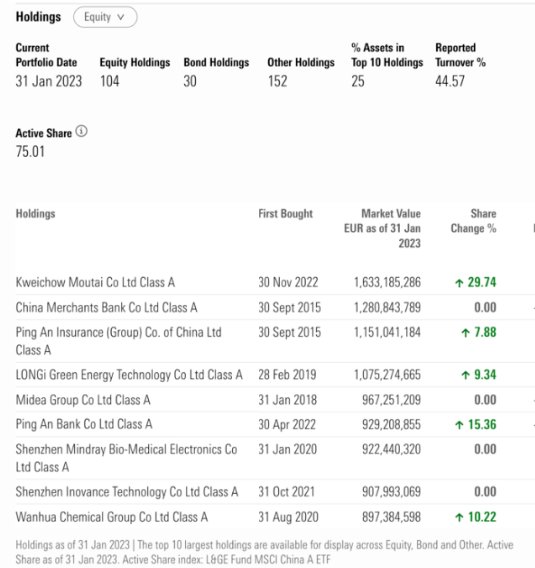535x568 pixels.
Task: Click the up arrow beside 15.36
Action: click(459, 425)
